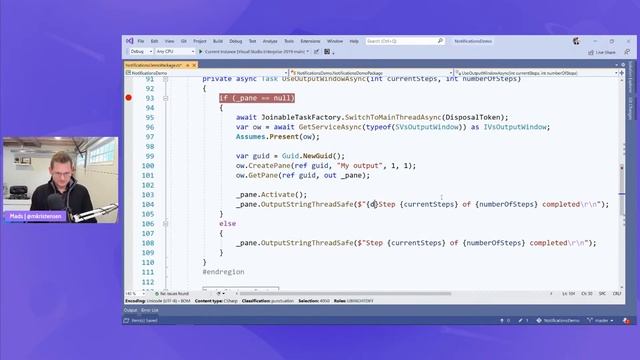
Task: Click the 'else' keyword on line 106
Action: point(227,224)
